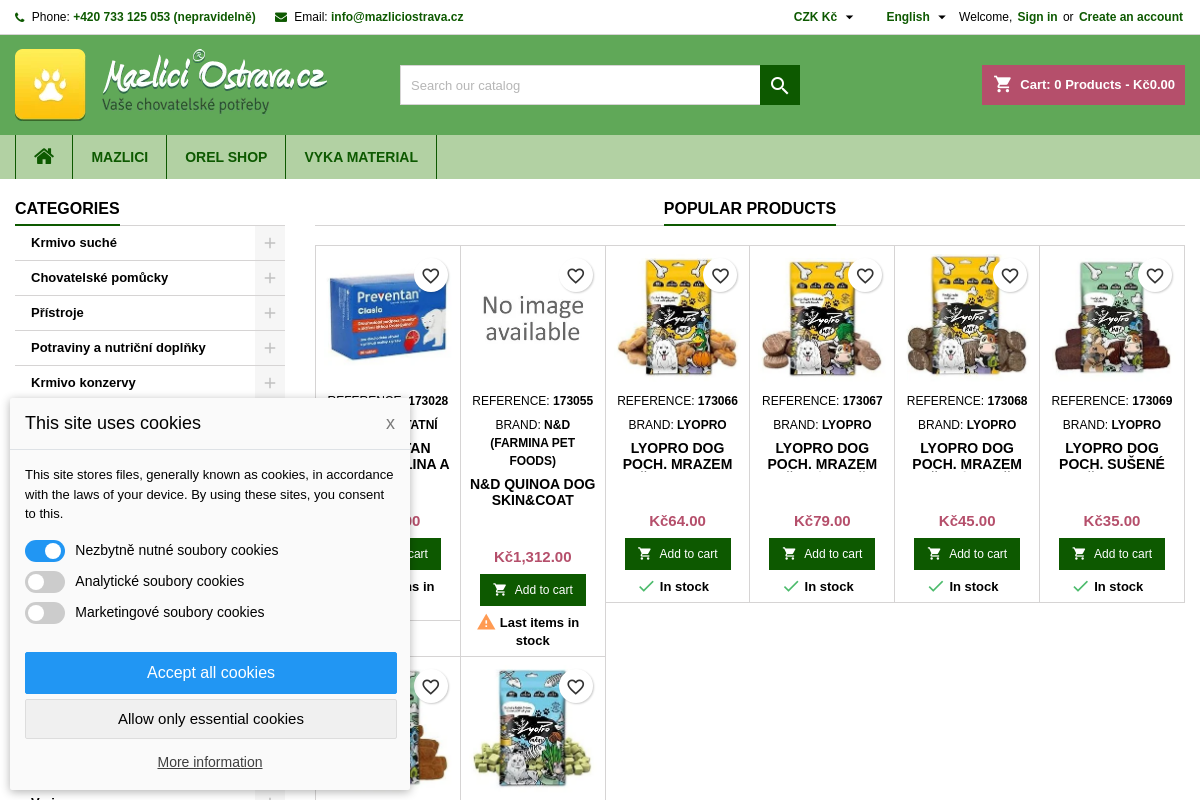
Task: Click the Search our catalog field
Action: tap(580, 85)
